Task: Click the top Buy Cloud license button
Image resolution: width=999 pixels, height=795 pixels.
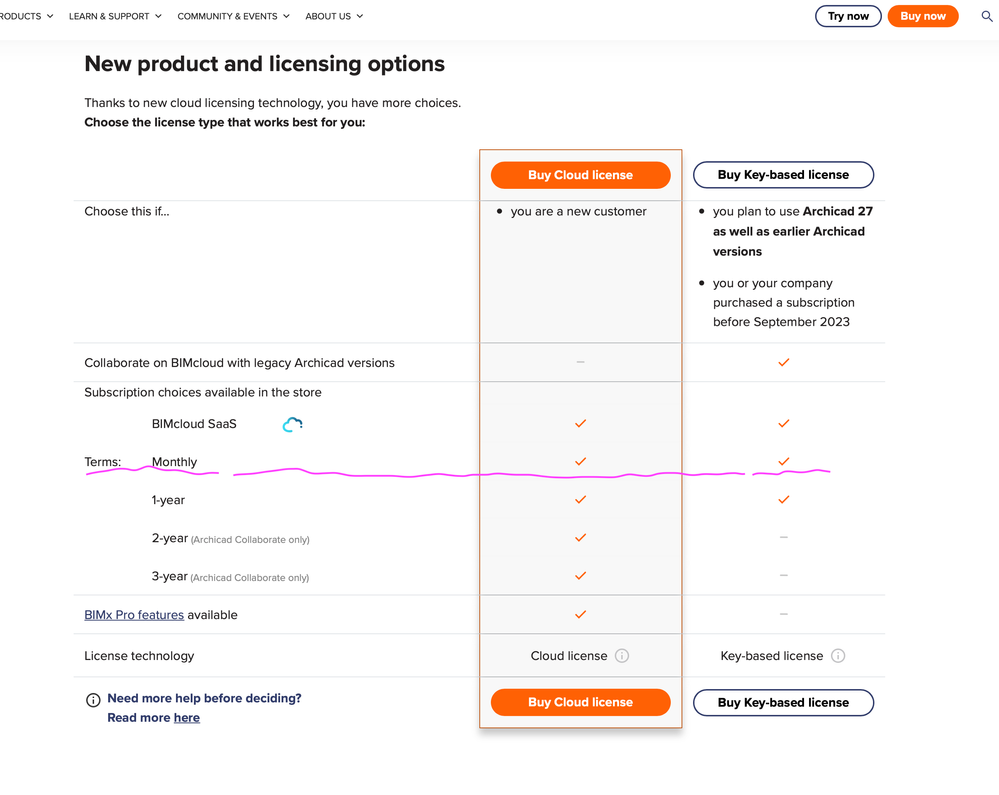Action: pos(580,175)
